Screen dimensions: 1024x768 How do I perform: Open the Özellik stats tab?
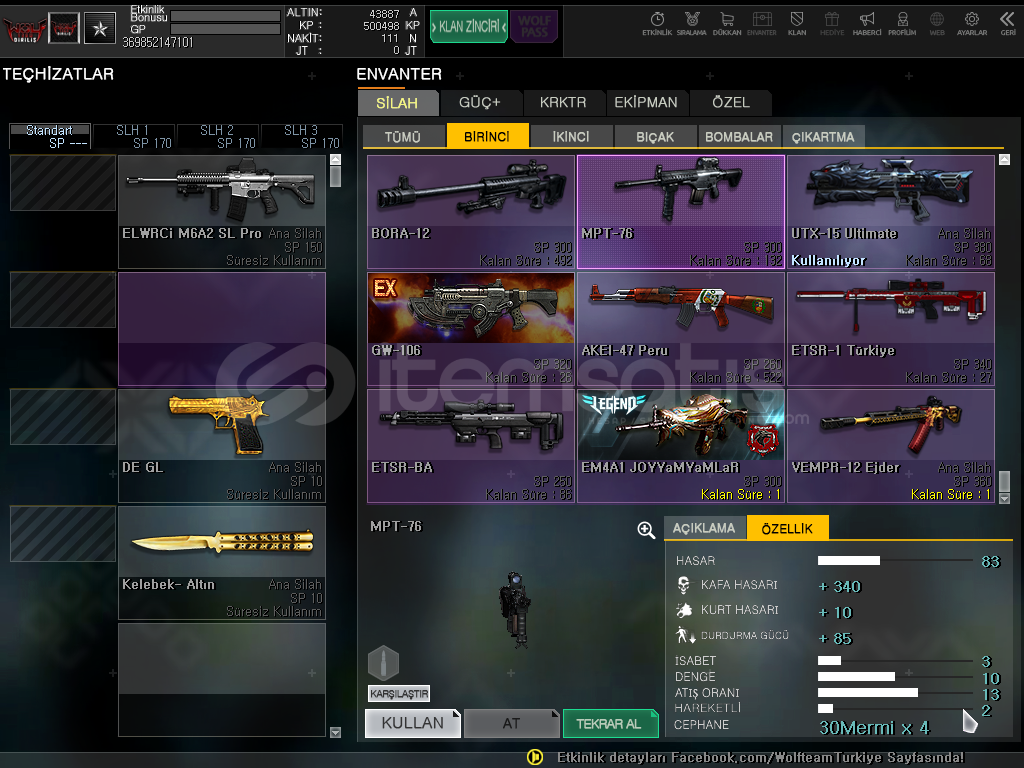(x=788, y=528)
